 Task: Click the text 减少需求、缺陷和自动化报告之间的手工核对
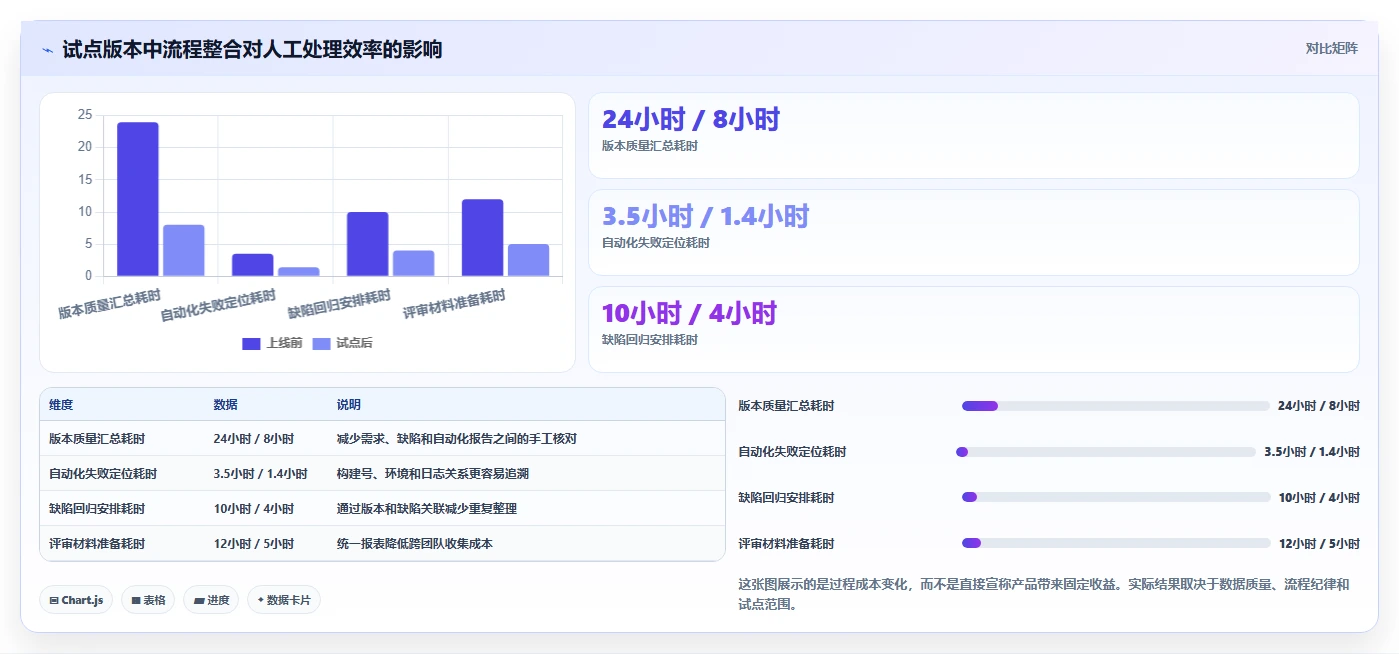click(457, 439)
